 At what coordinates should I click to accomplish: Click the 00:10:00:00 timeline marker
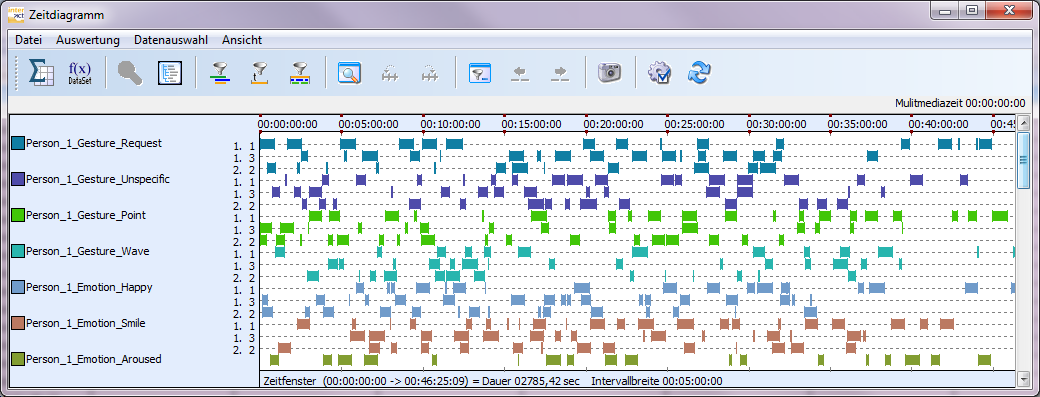pyautogui.click(x=450, y=124)
